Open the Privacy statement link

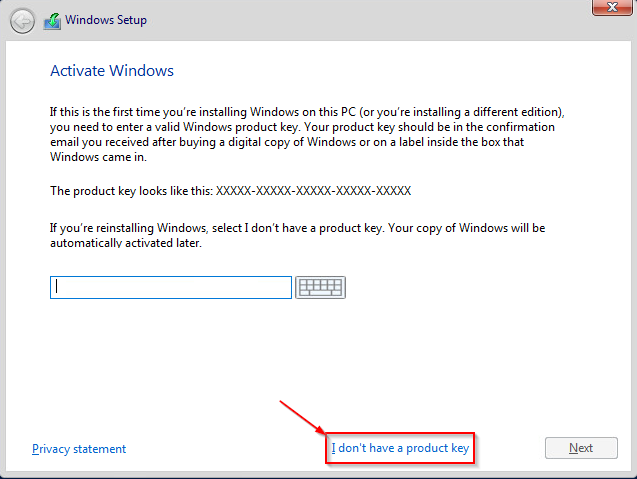tap(79, 449)
